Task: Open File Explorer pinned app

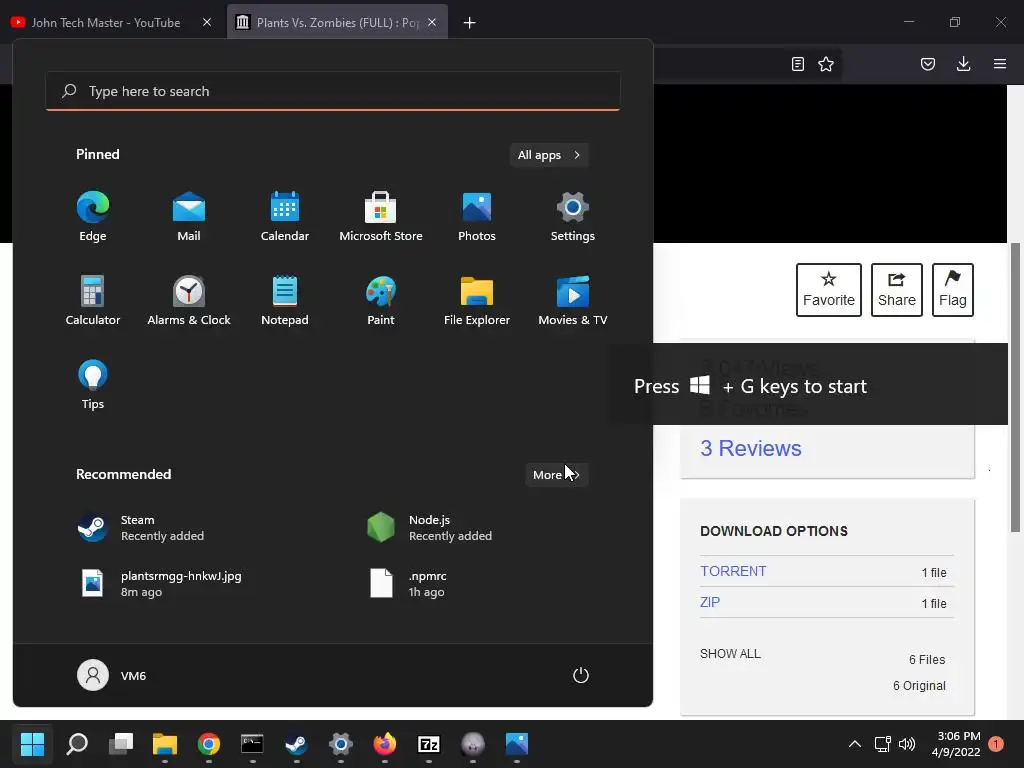Action: [477, 300]
